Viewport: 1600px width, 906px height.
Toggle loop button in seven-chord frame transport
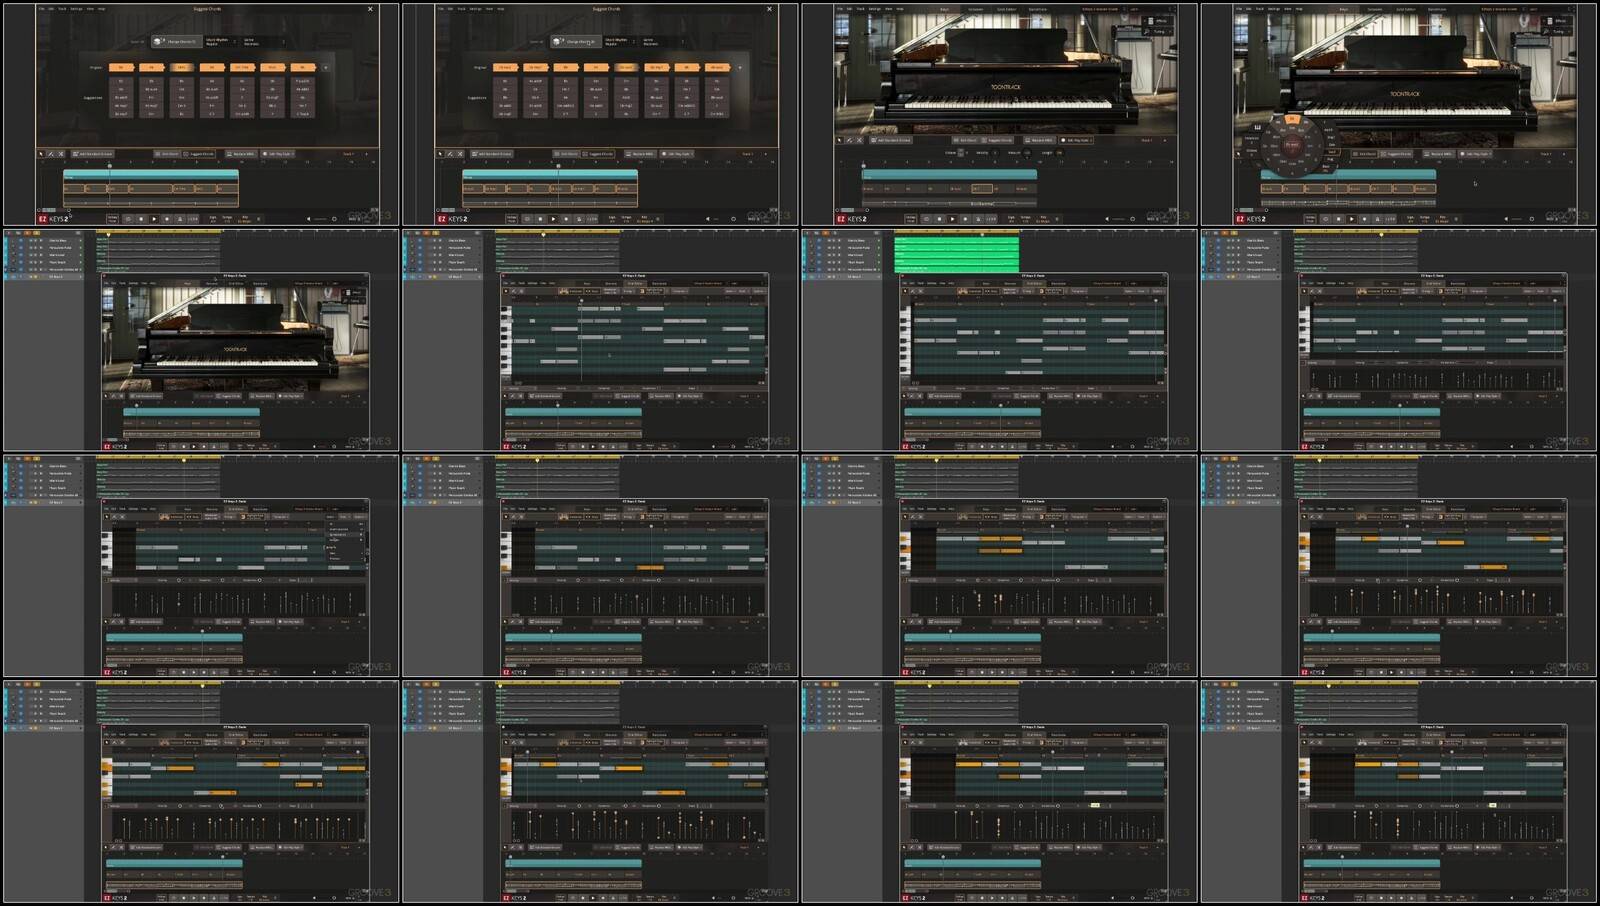coord(128,219)
